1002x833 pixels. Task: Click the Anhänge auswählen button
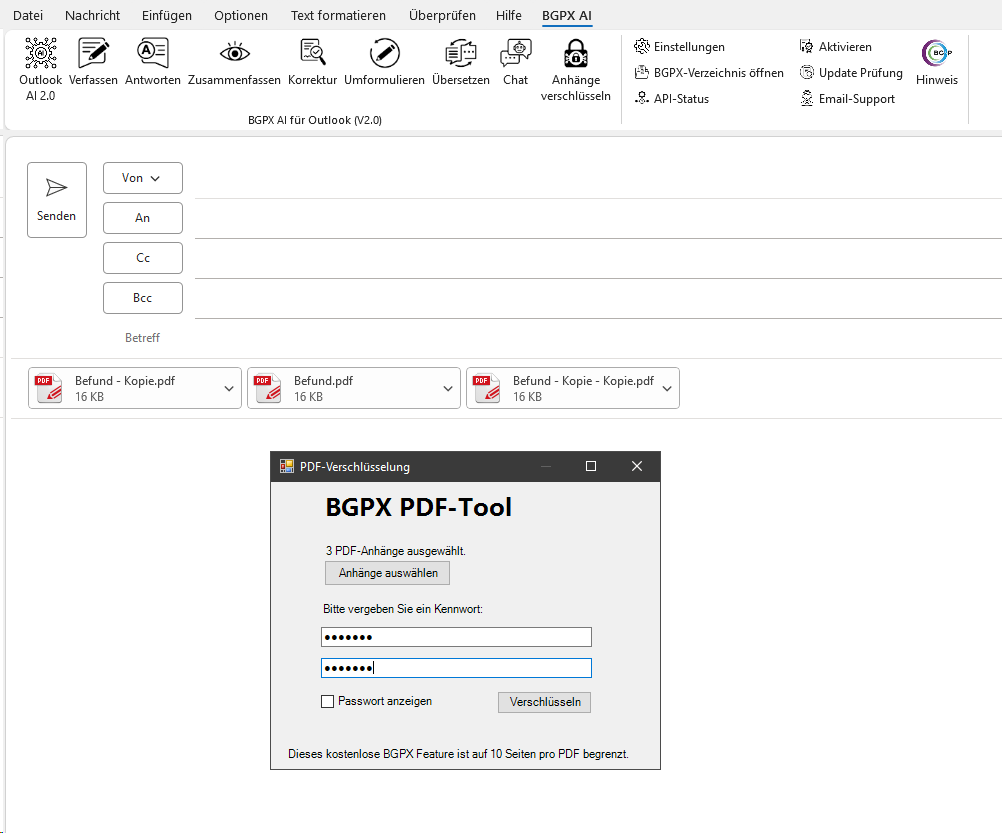coord(388,573)
